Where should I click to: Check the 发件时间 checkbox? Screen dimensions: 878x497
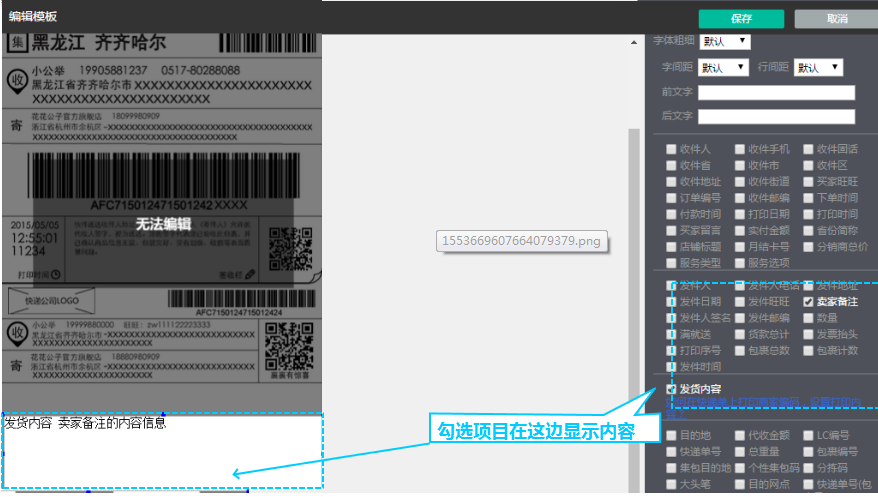pyautogui.click(x=671, y=367)
